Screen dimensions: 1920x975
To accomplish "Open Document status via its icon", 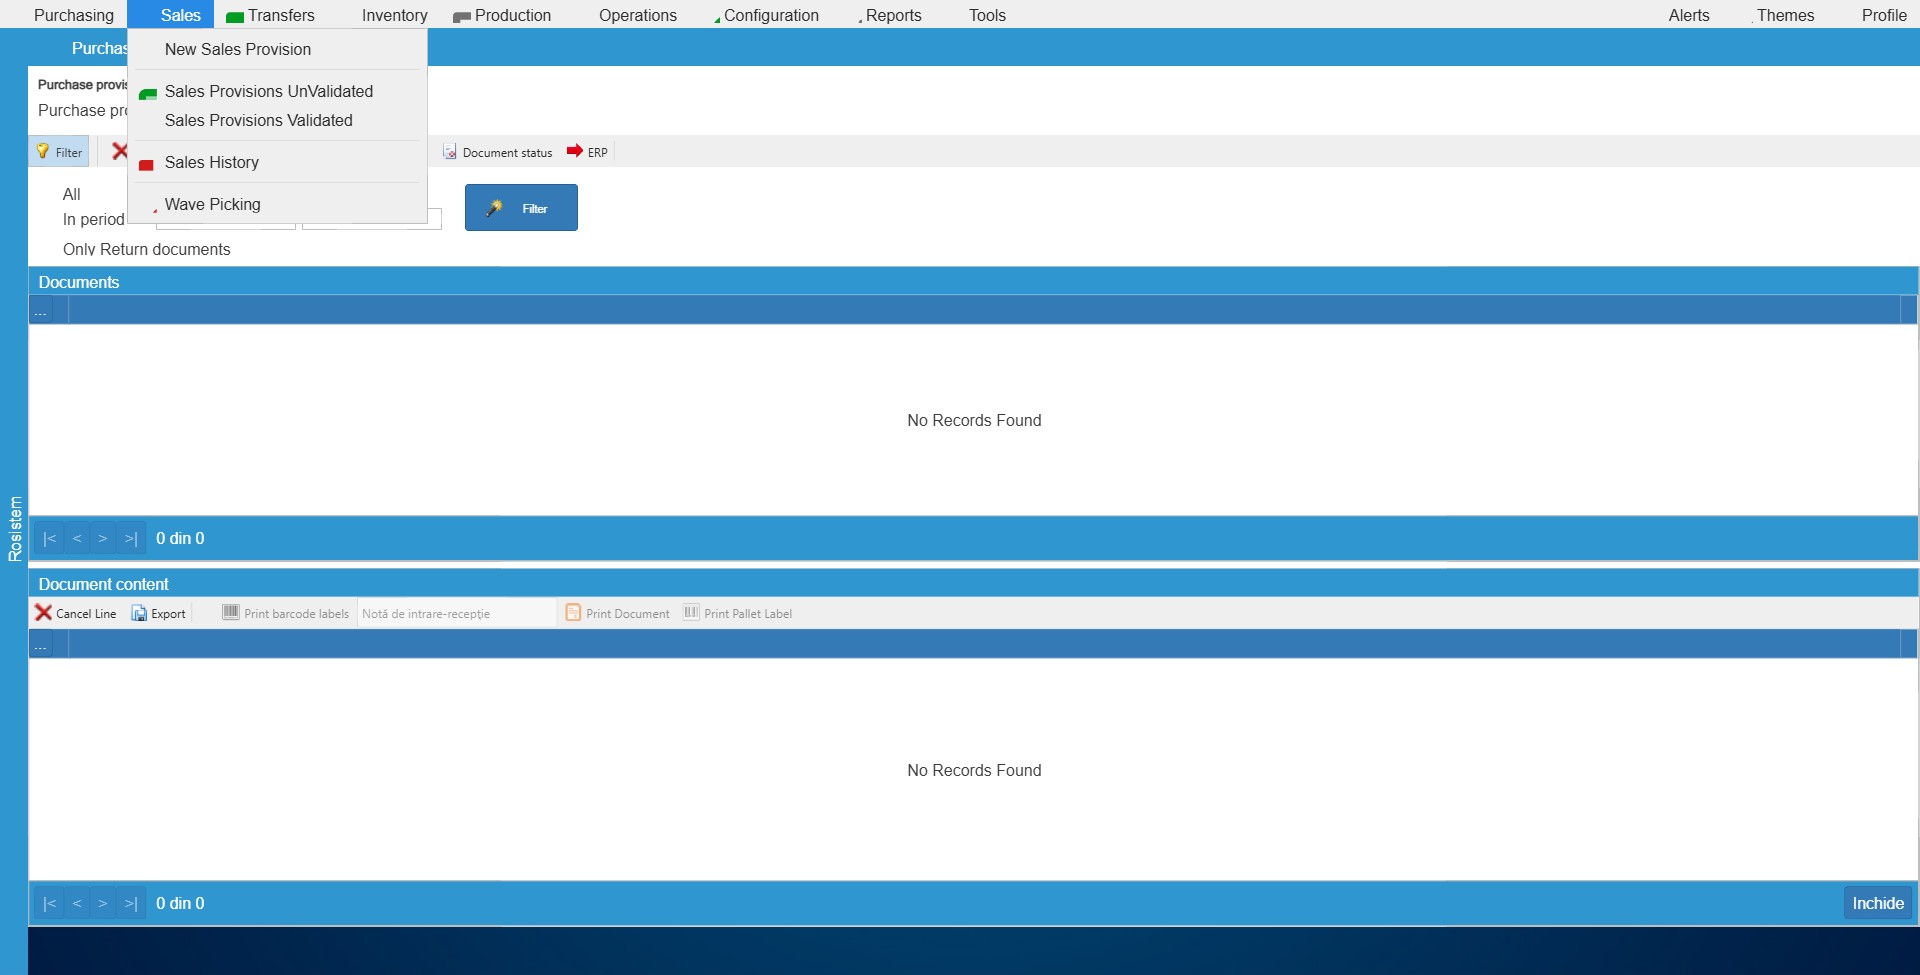I will pos(448,151).
